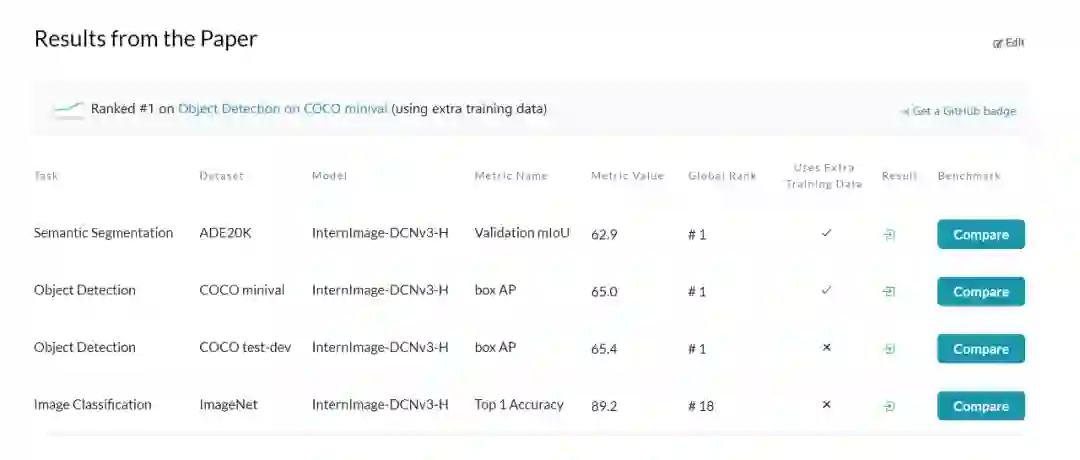Screen dimensions: 1080x460
Task: Click the COCO test-dev dataset name
Action: coord(245,348)
